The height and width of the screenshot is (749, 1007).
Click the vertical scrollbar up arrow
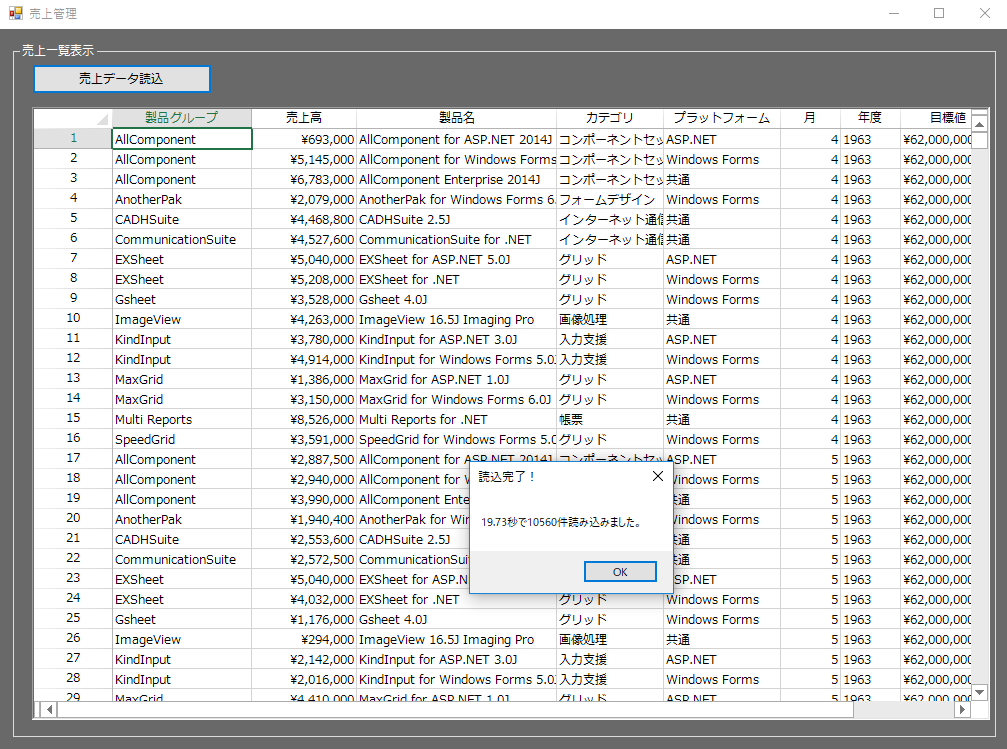[x=979, y=124]
